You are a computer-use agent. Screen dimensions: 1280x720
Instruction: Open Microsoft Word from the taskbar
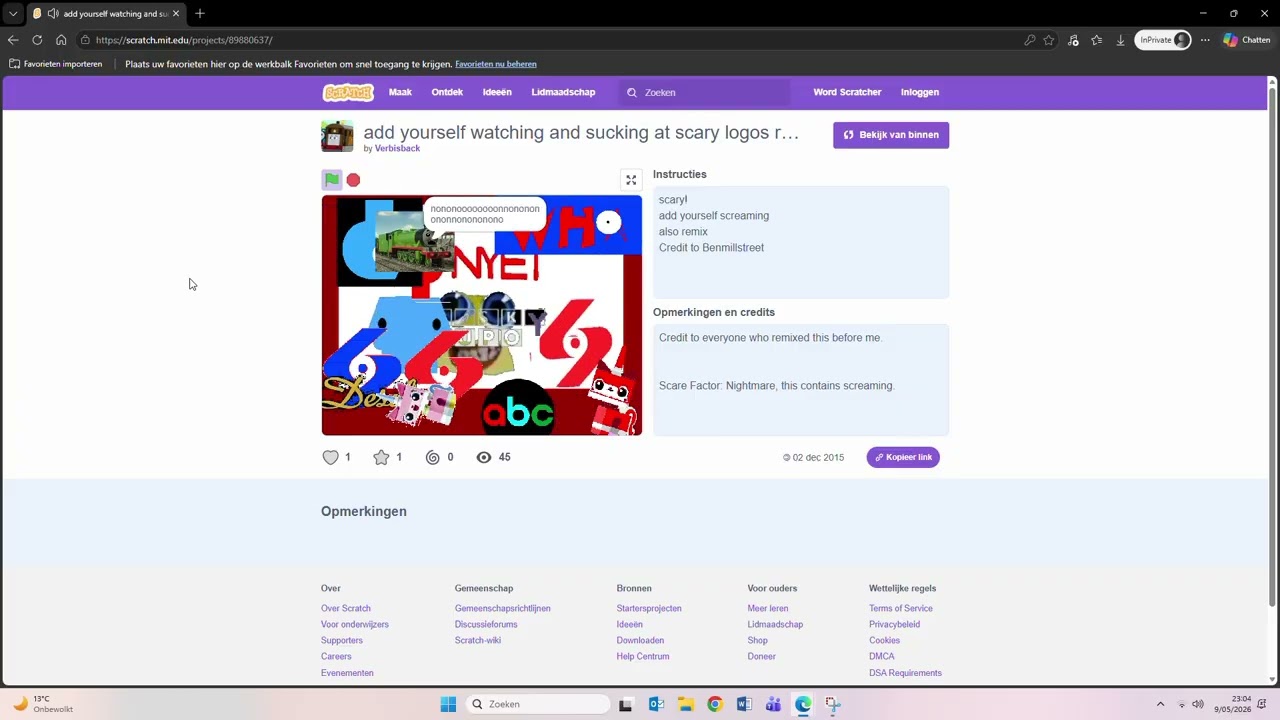tap(744, 704)
